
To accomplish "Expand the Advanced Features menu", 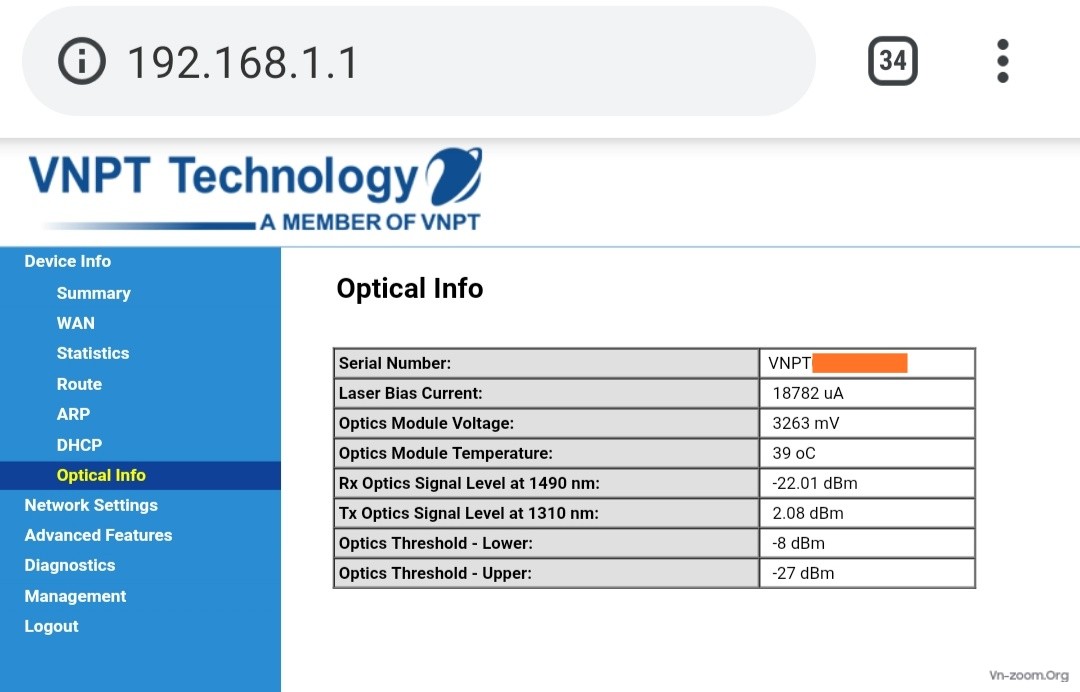I will point(98,536).
